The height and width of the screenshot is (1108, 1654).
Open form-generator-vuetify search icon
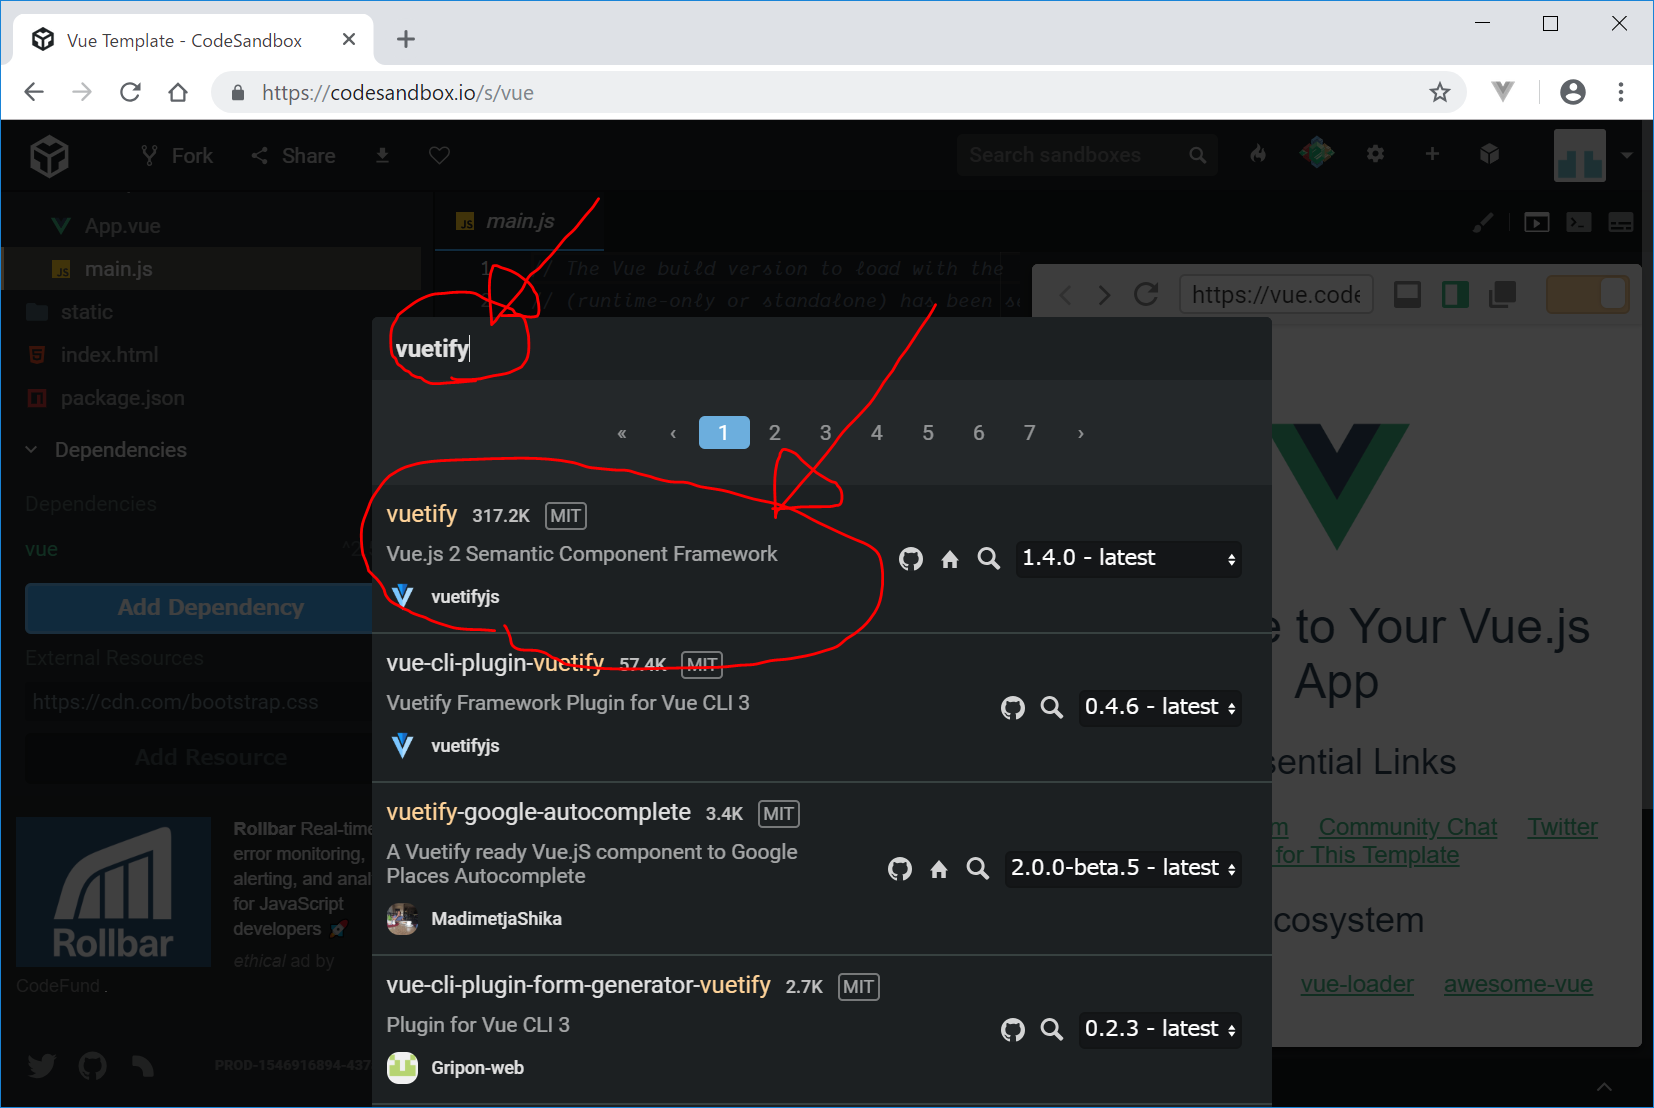point(1052,1030)
